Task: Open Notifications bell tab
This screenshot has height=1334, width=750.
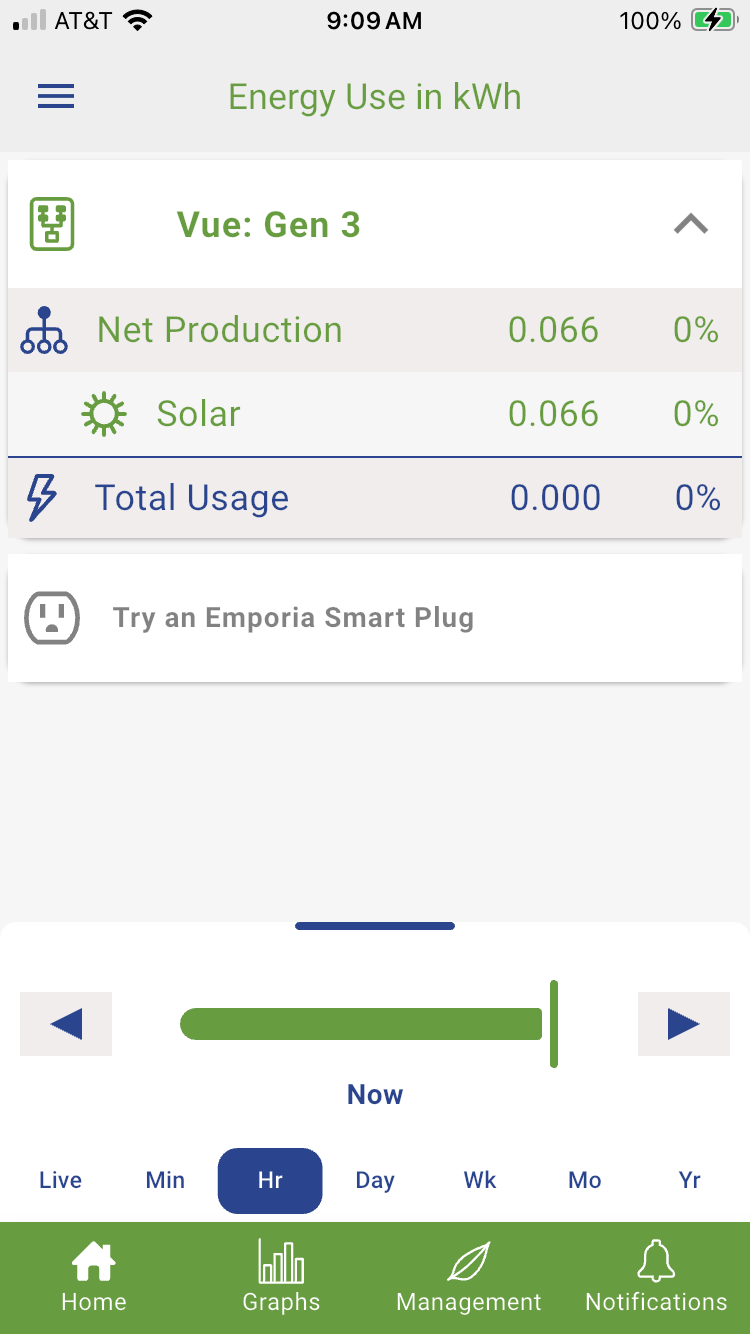Action: [x=656, y=1276]
